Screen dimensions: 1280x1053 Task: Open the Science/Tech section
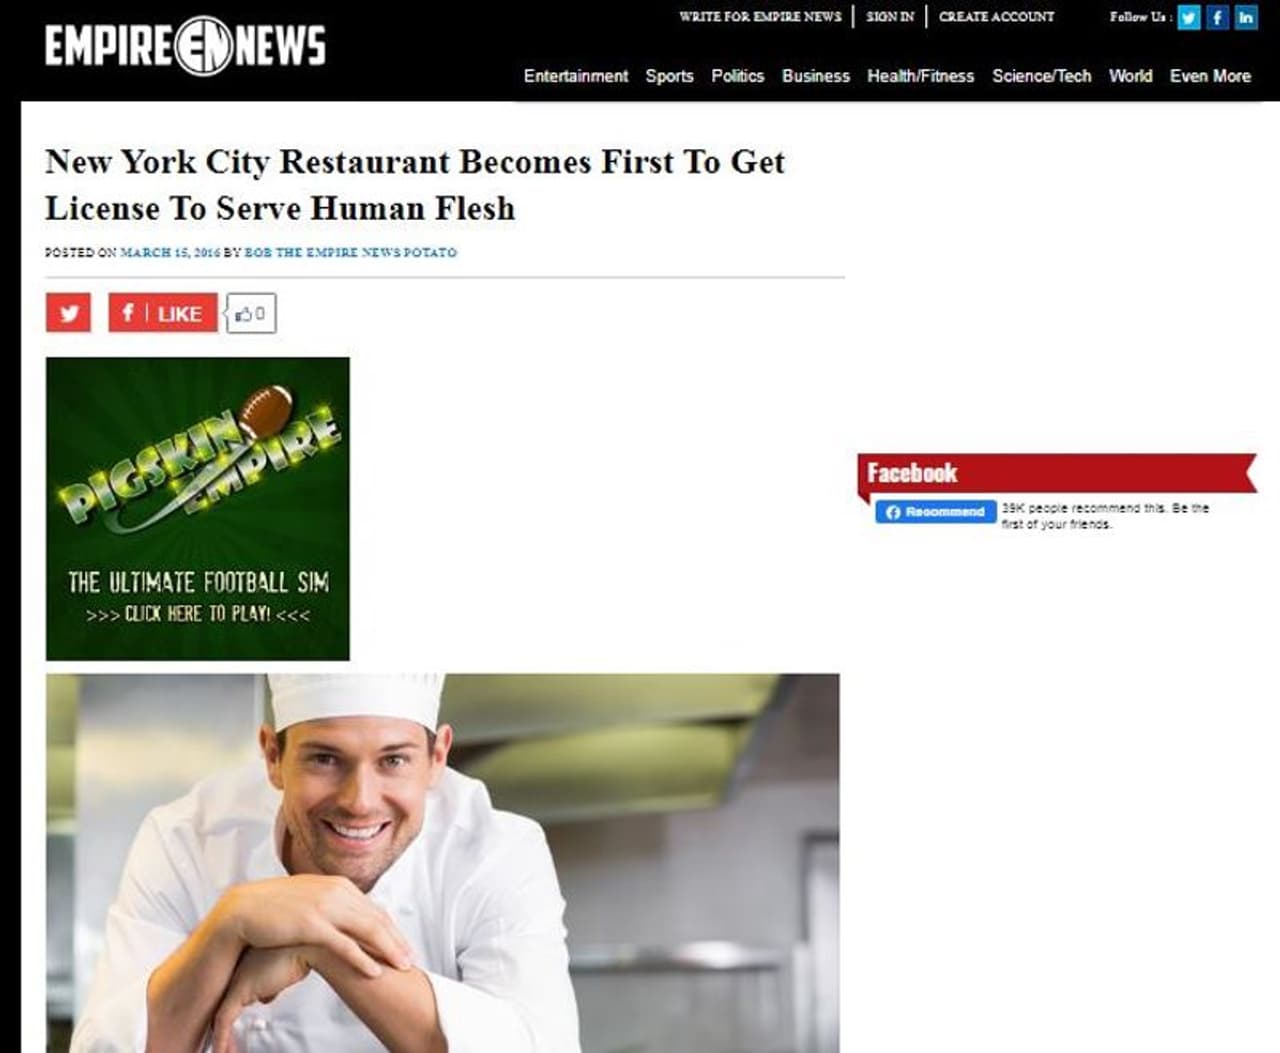(x=1041, y=76)
